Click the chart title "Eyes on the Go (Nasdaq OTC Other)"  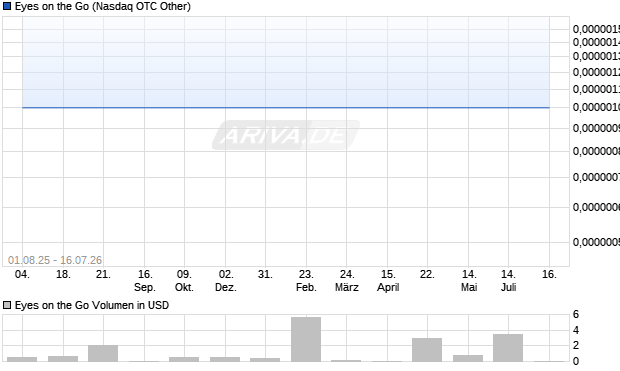[102, 6]
